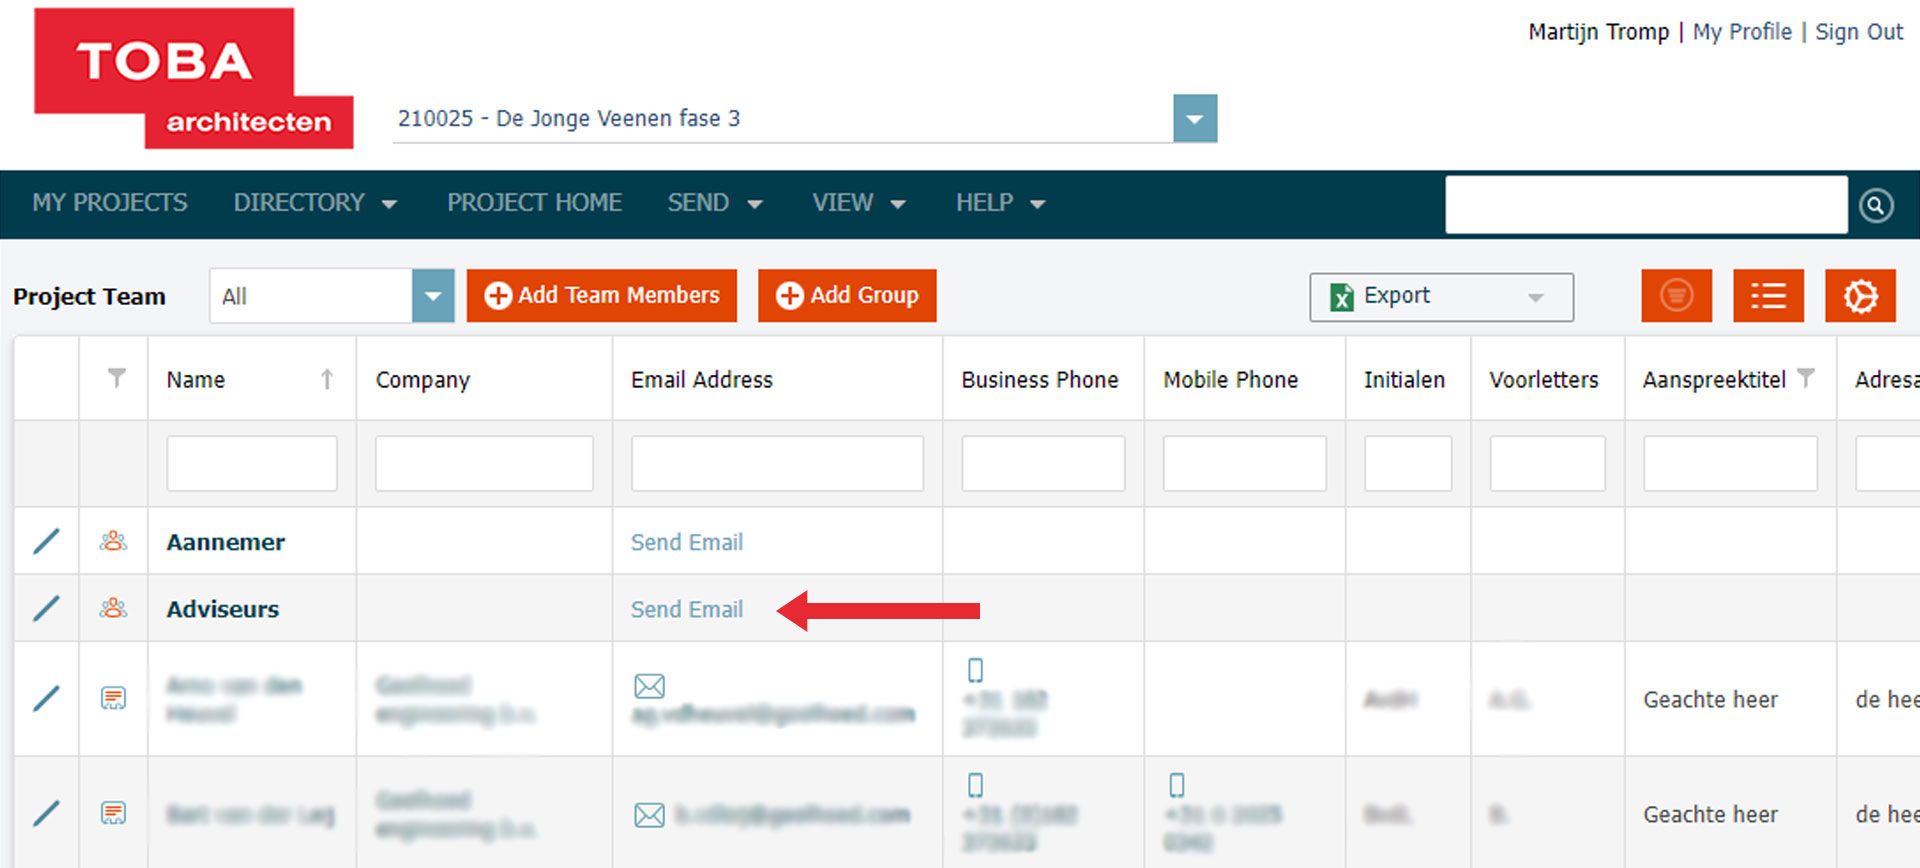Click the Sign Out link
The image size is (1920, 868).
pyautogui.click(x=1858, y=32)
